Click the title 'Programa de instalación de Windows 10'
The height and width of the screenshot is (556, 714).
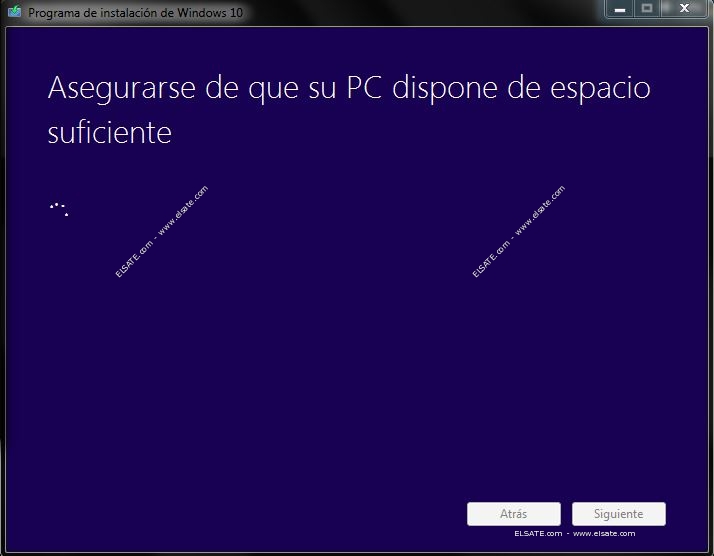click(135, 12)
